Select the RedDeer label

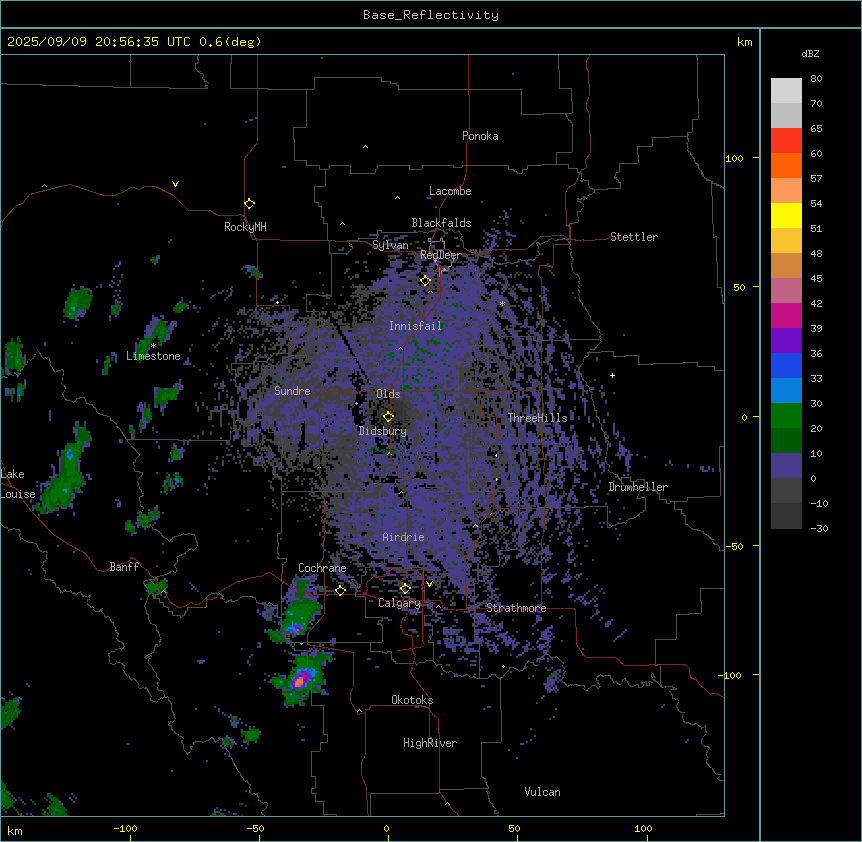coord(440,255)
